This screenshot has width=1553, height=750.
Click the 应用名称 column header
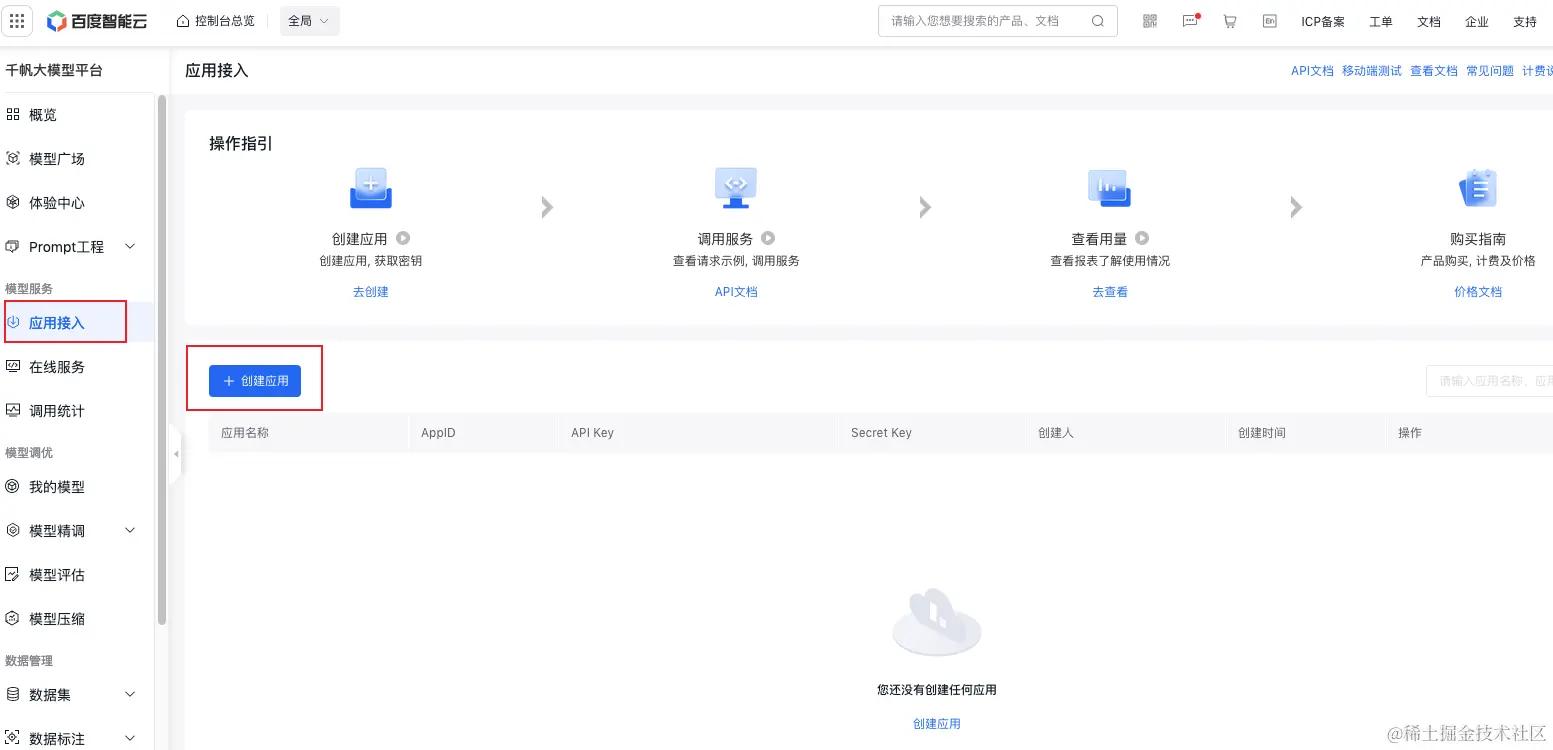245,433
